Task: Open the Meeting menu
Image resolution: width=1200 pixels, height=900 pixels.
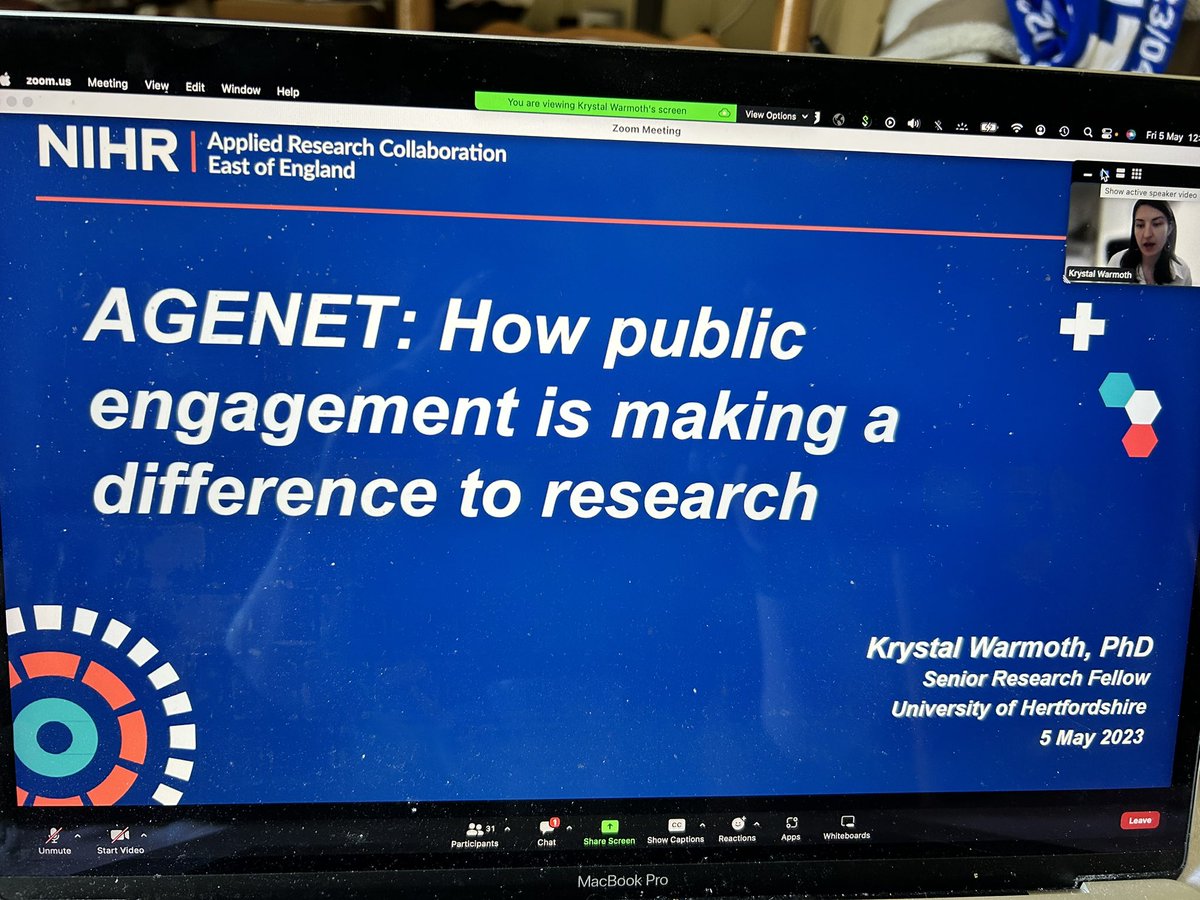Action: pos(107,83)
